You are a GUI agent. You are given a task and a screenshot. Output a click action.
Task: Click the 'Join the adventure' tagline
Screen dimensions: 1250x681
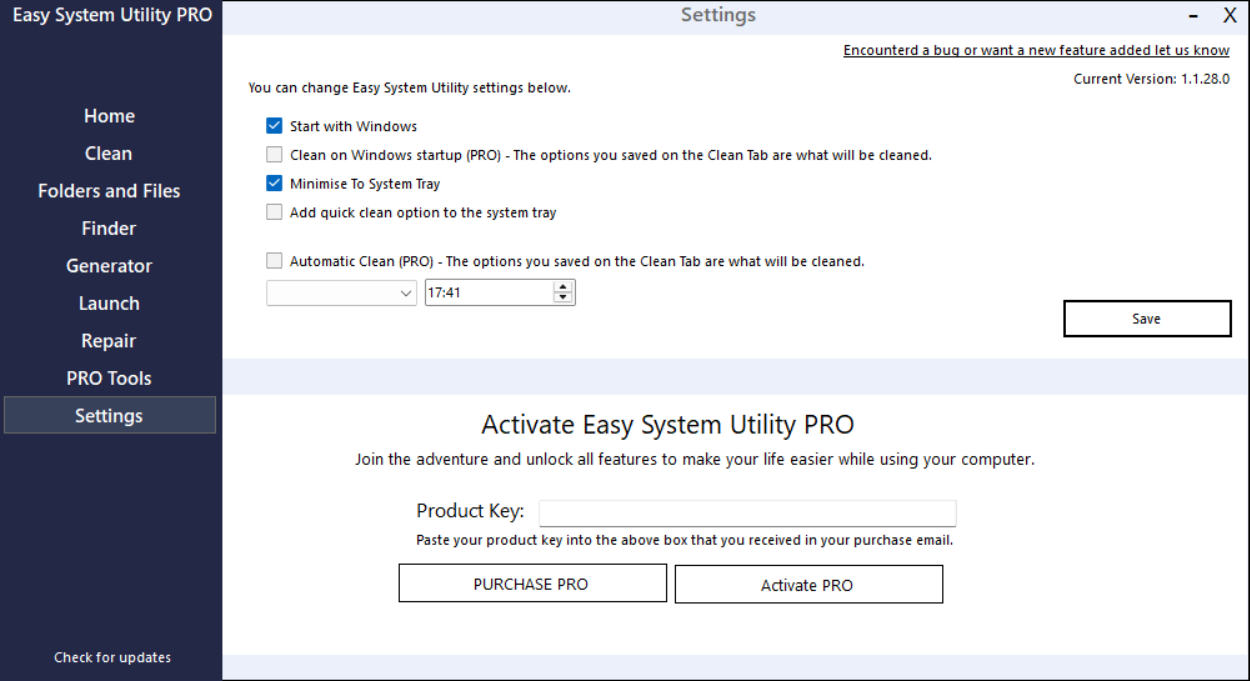(695, 460)
